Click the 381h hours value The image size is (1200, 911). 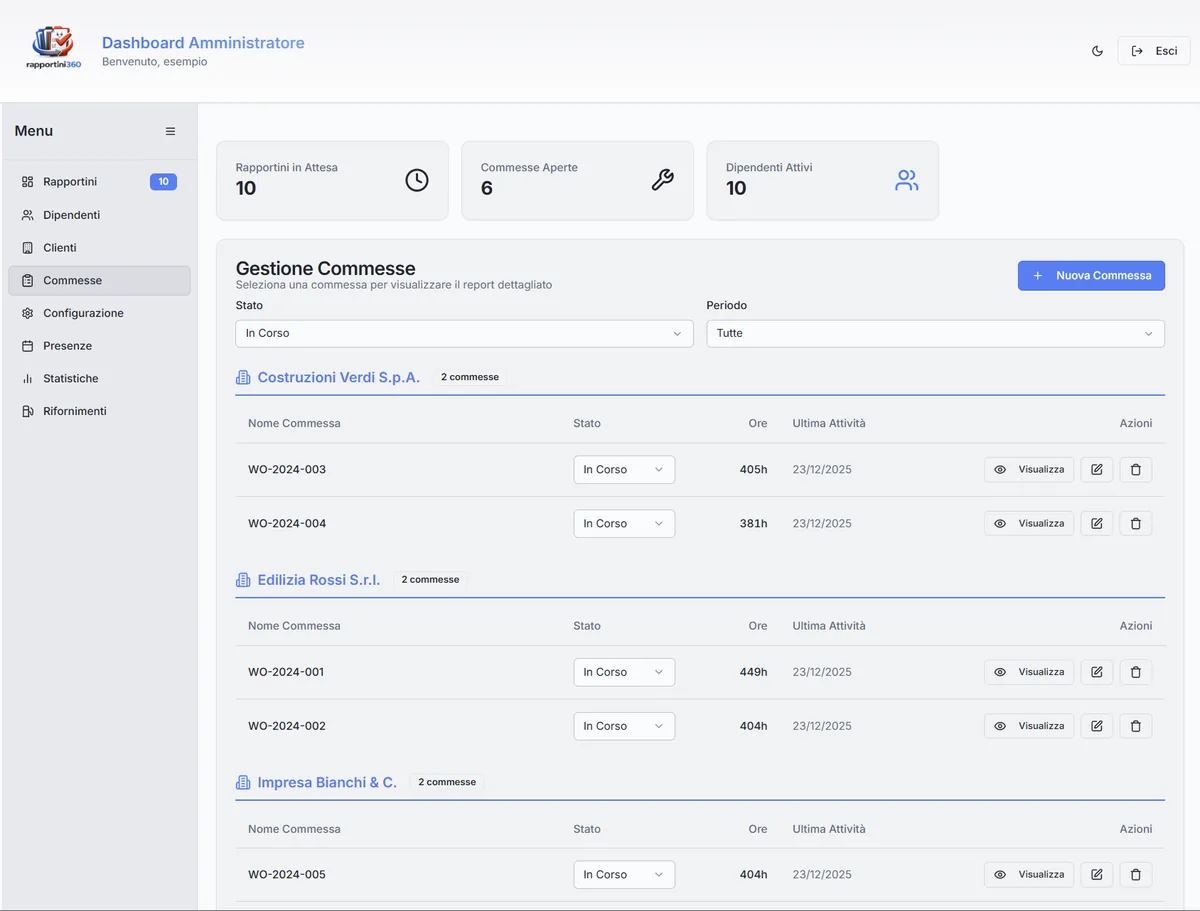[x=754, y=523]
